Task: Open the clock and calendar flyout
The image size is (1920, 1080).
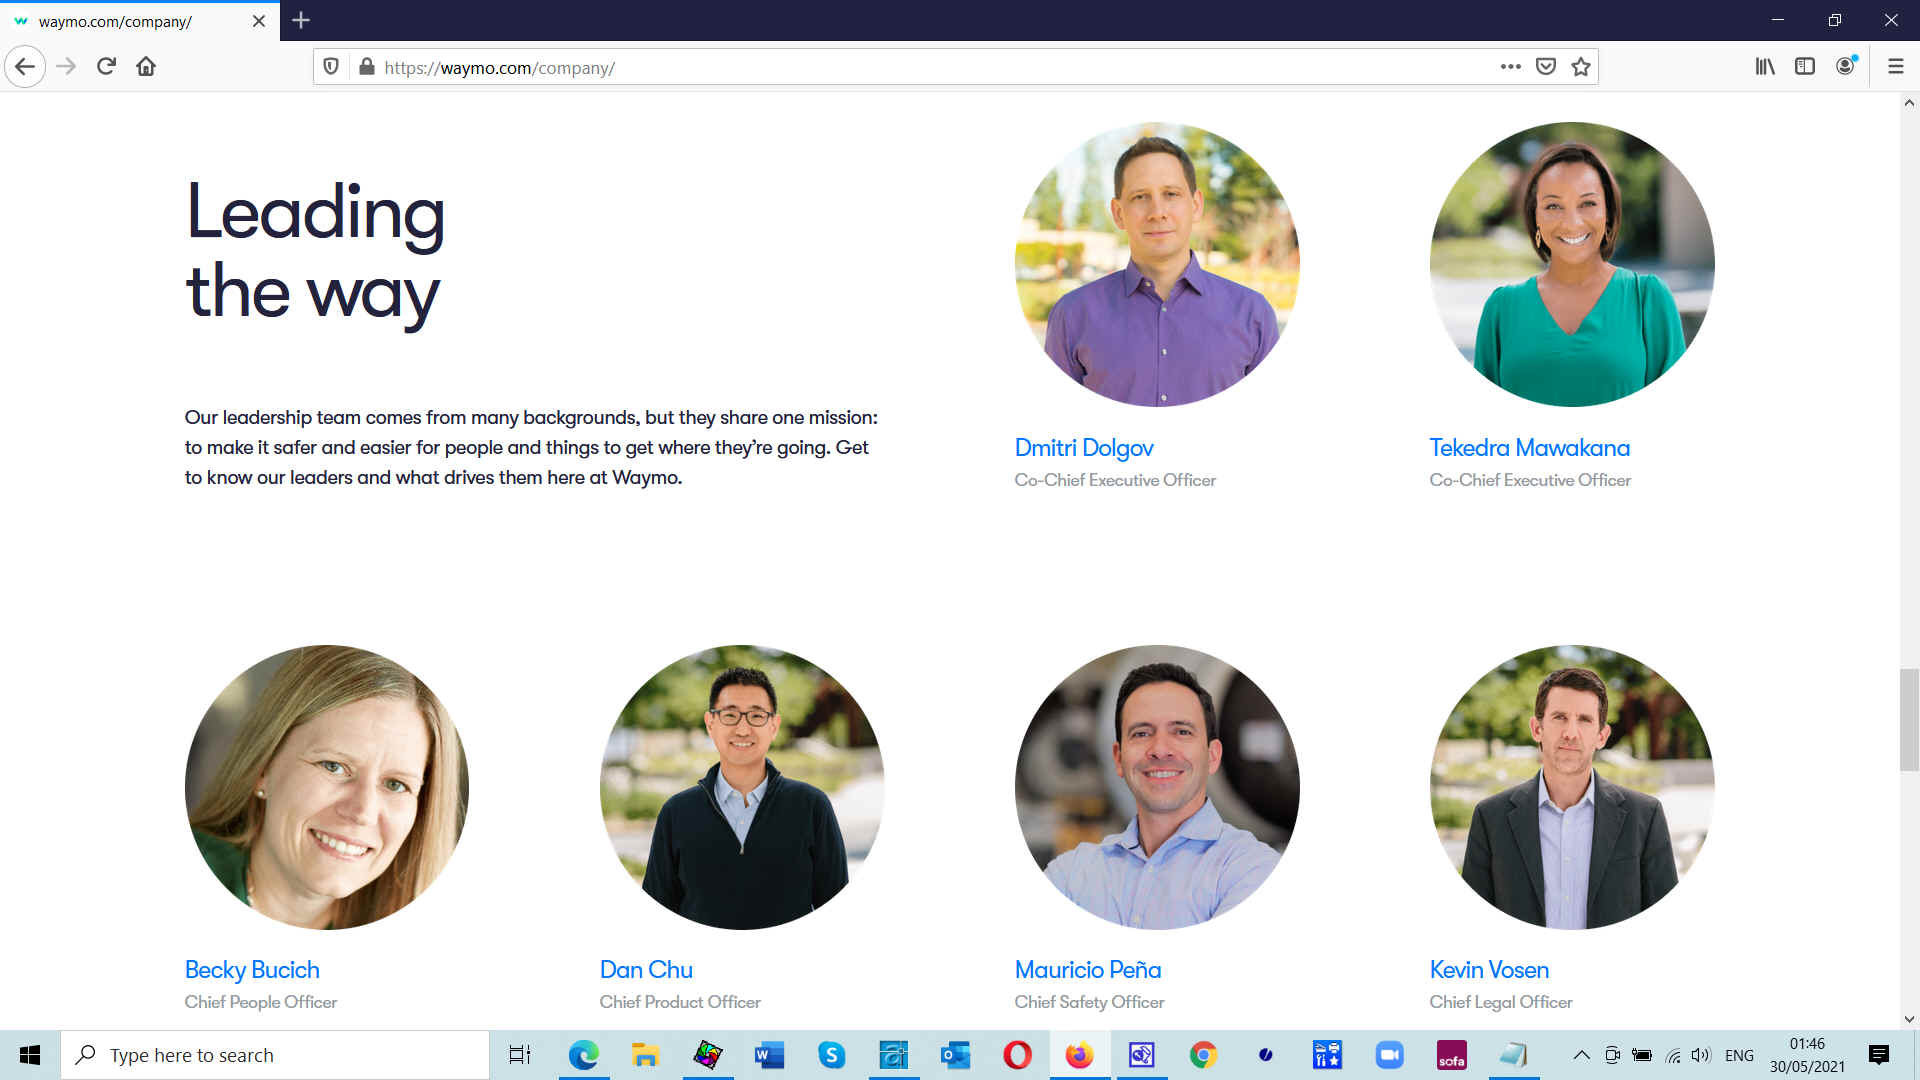Action: point(1807,1055)
